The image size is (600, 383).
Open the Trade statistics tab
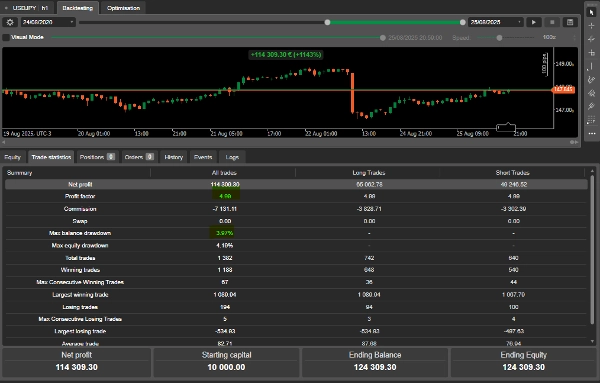point(51,157)
